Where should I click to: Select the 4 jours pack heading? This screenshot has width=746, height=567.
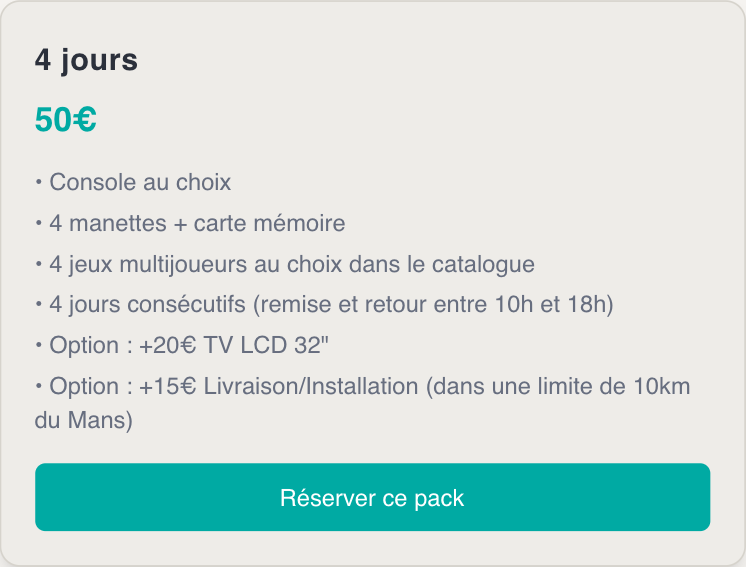tap(86, 60)
